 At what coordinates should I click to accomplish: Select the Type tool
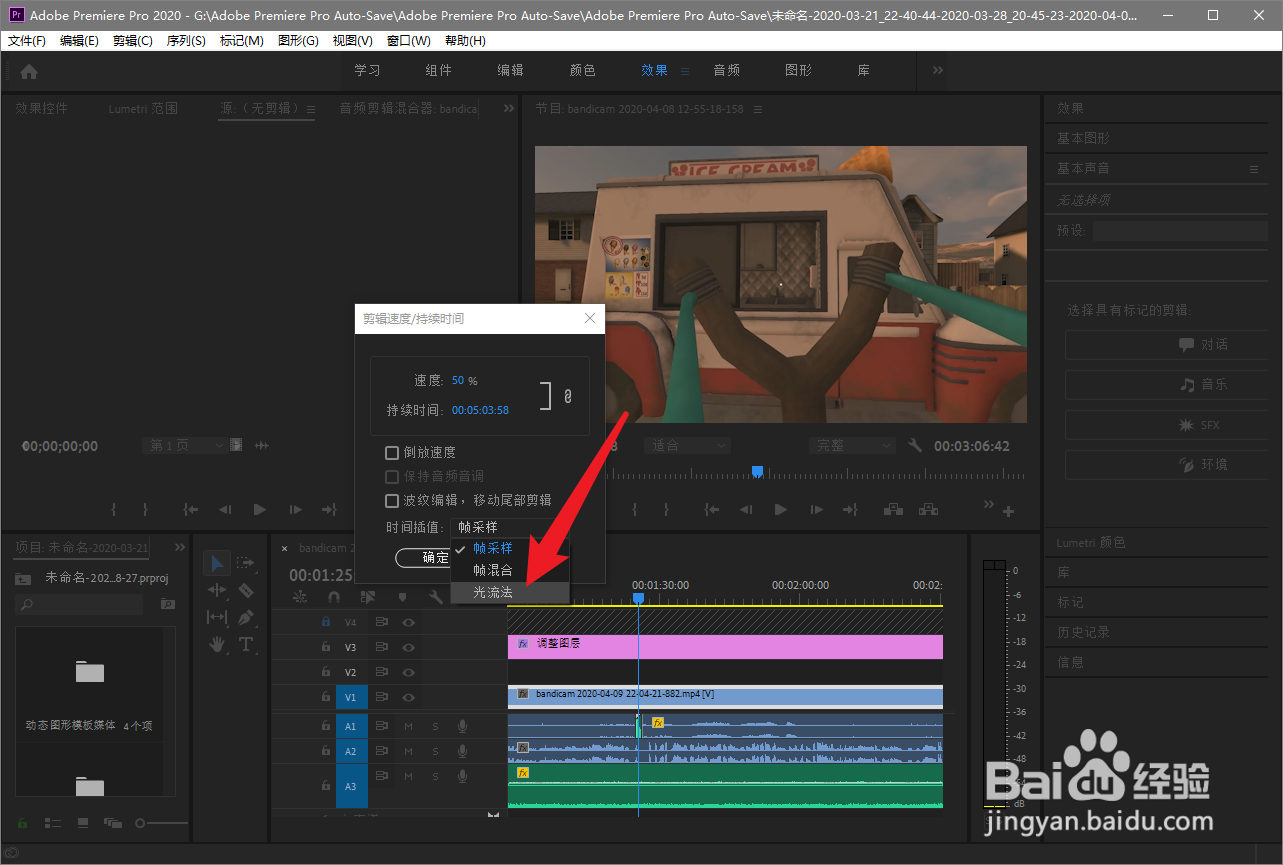click(x=246, y=644)
